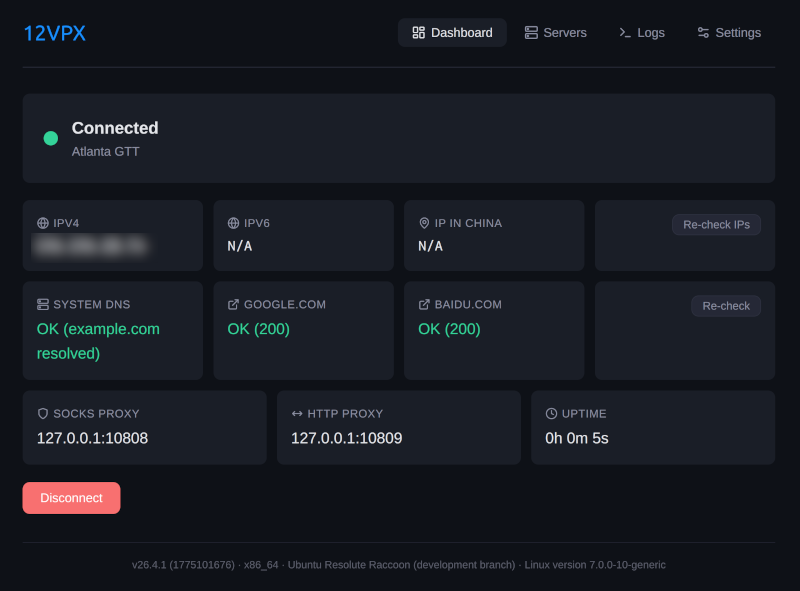Open the Dashboard tab
800x591 pixels.
coord(452,33)
